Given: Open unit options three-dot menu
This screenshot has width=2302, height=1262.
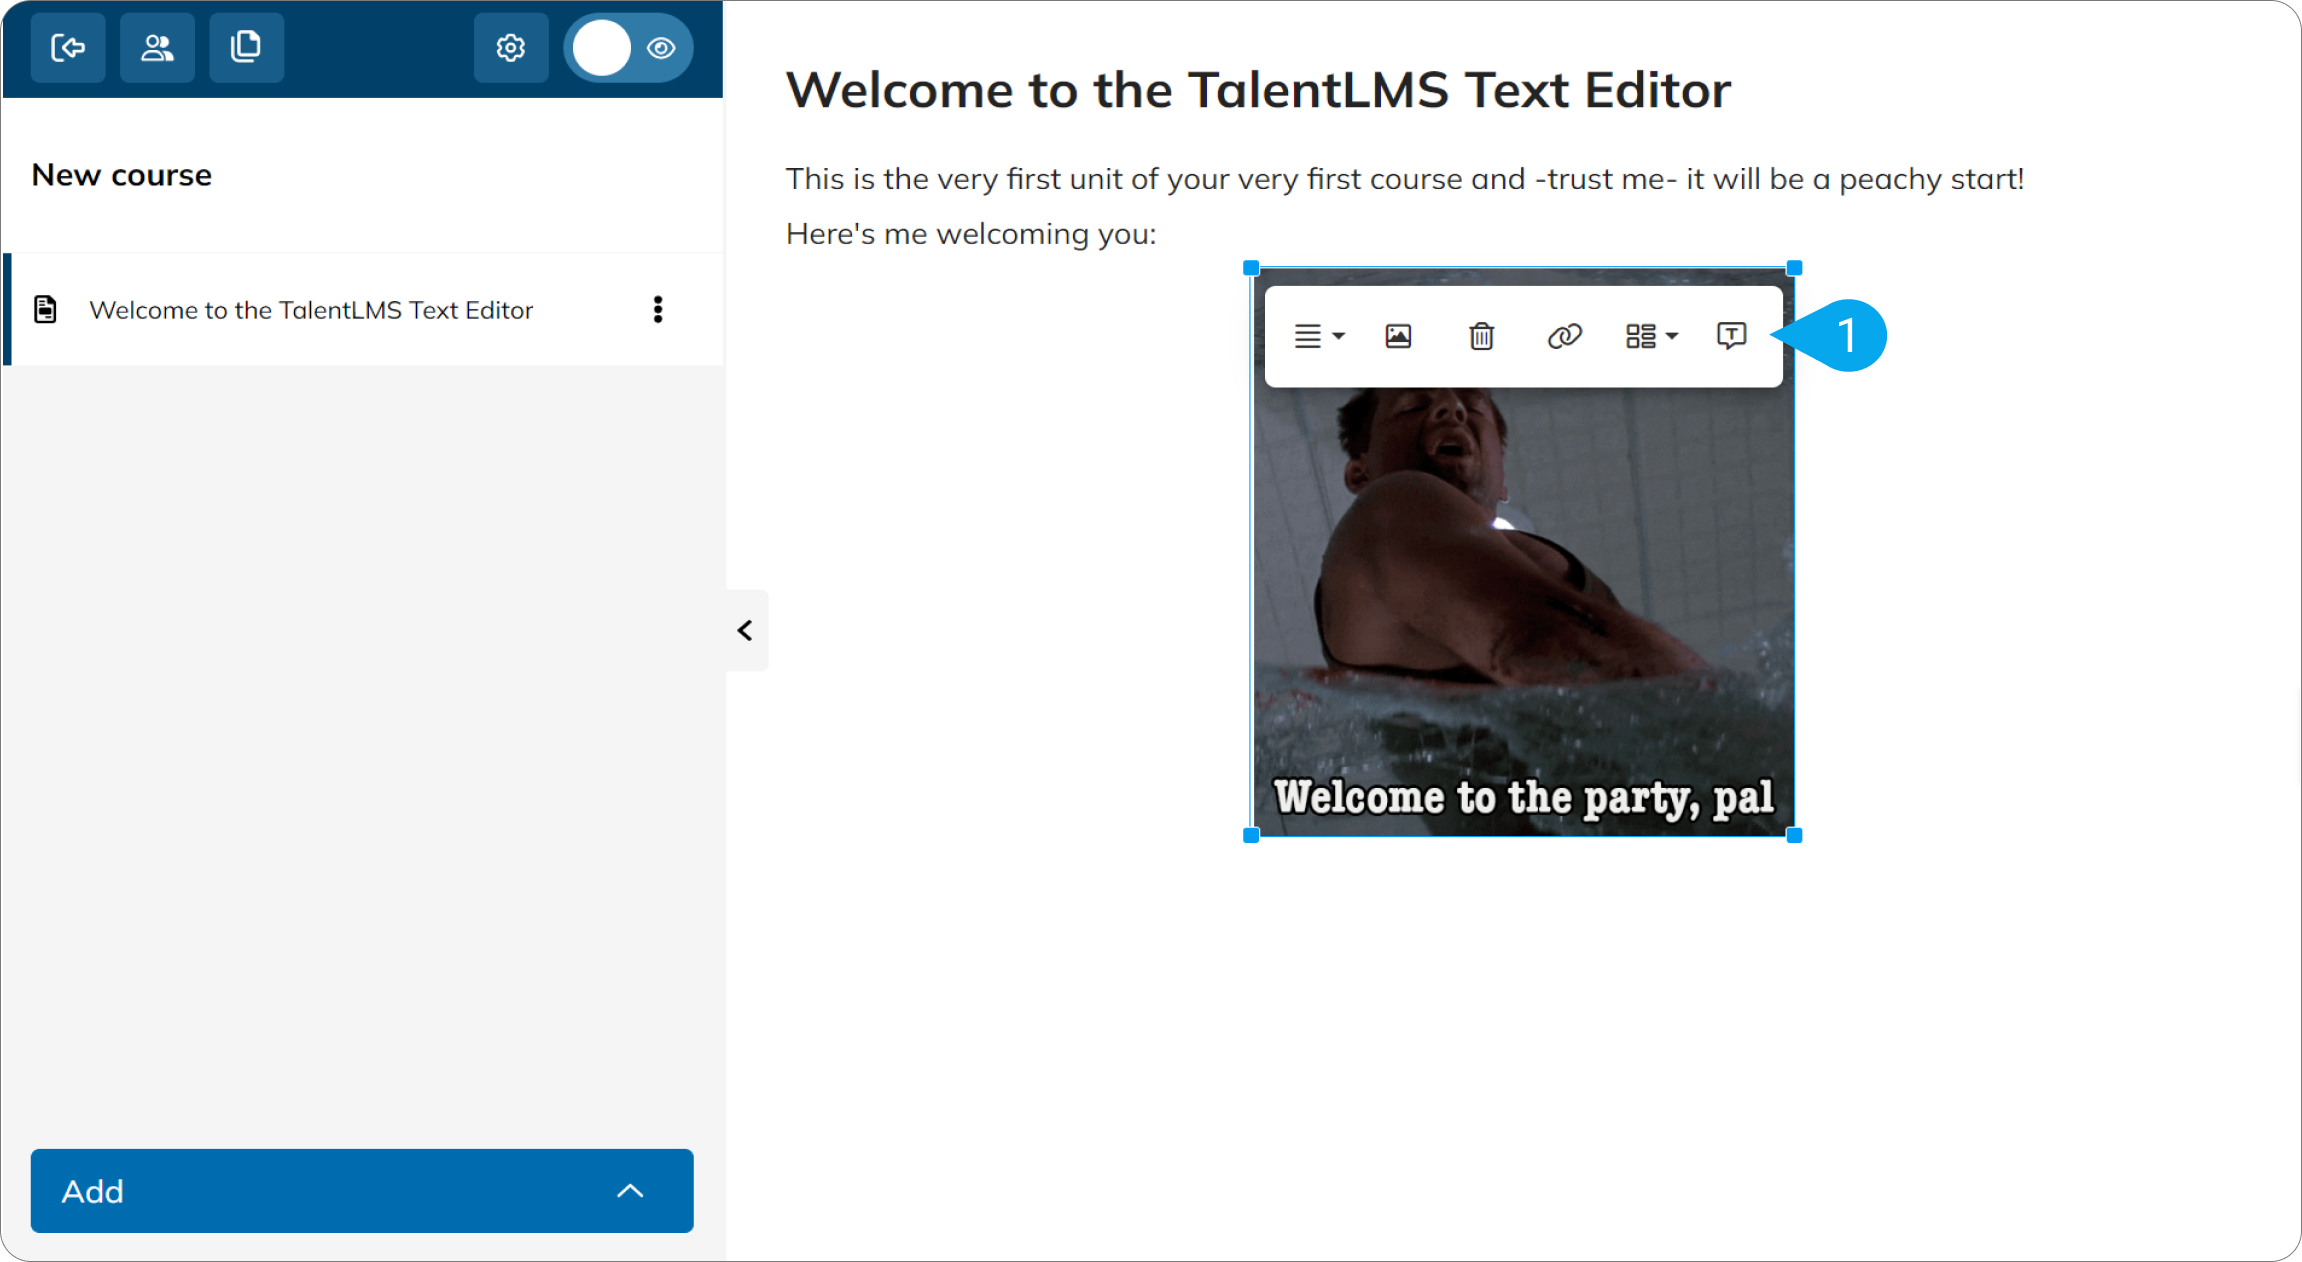Looking at the screenshot, I should (658, 310).
